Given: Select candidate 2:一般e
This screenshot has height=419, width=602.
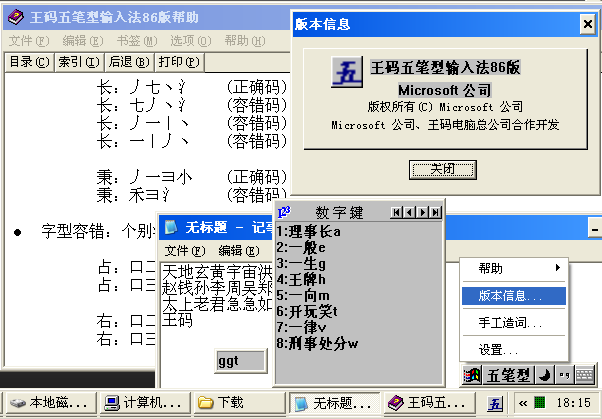Looking at the screenshot, I should (301, 248).
